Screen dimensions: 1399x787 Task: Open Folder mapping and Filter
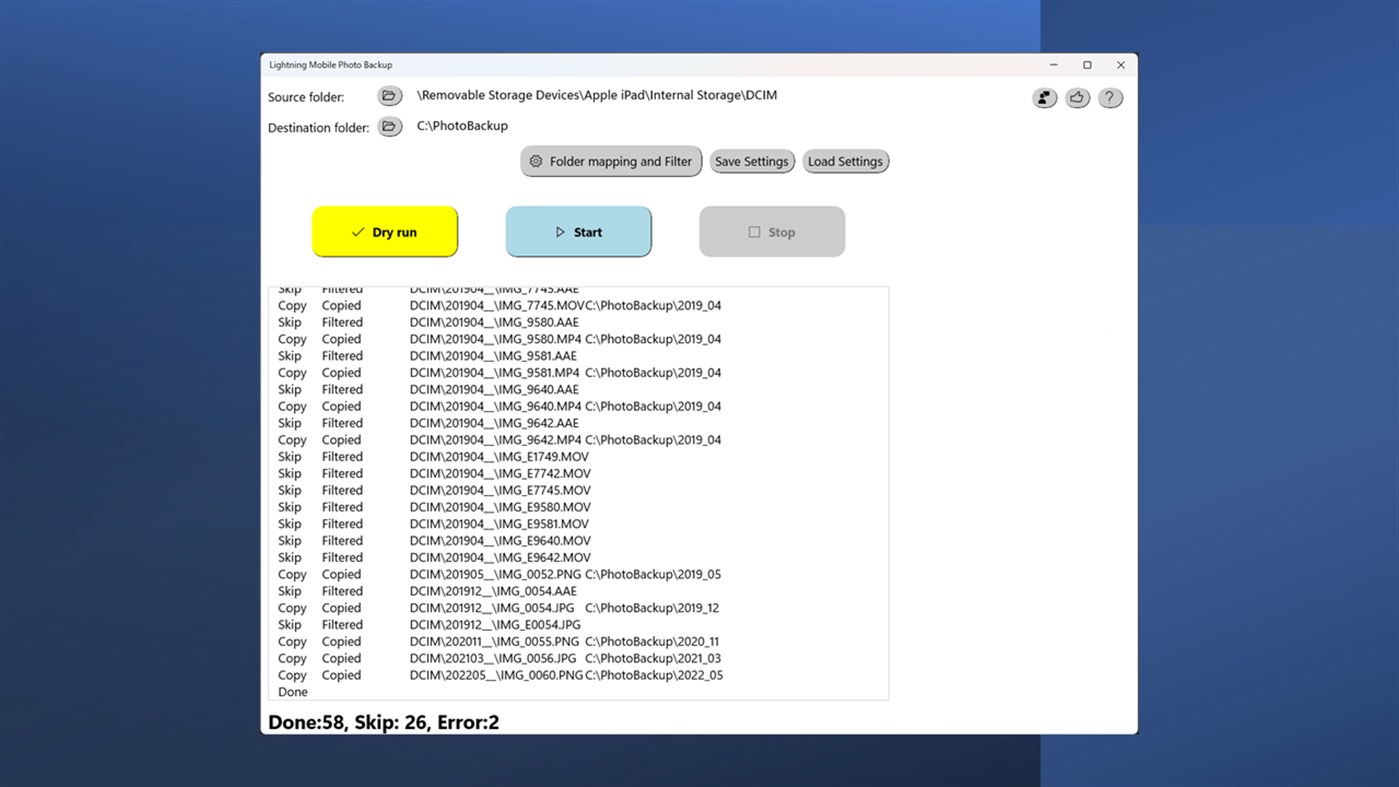tap(611, 161)
